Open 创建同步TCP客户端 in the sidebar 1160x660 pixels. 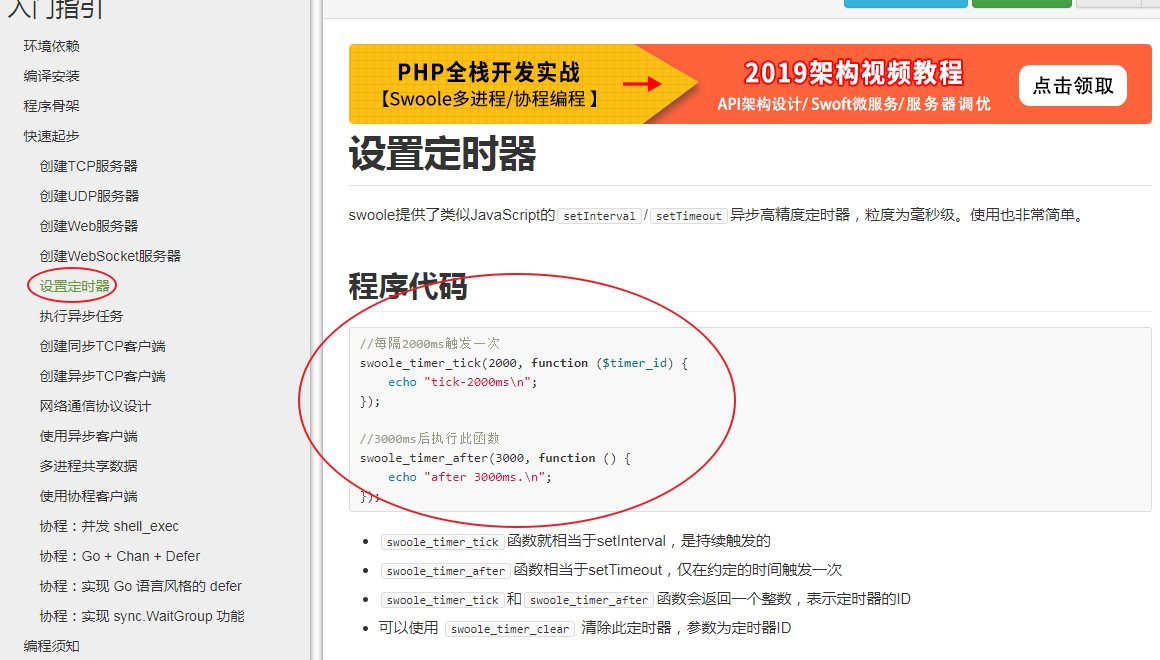(x=102, y=346)
